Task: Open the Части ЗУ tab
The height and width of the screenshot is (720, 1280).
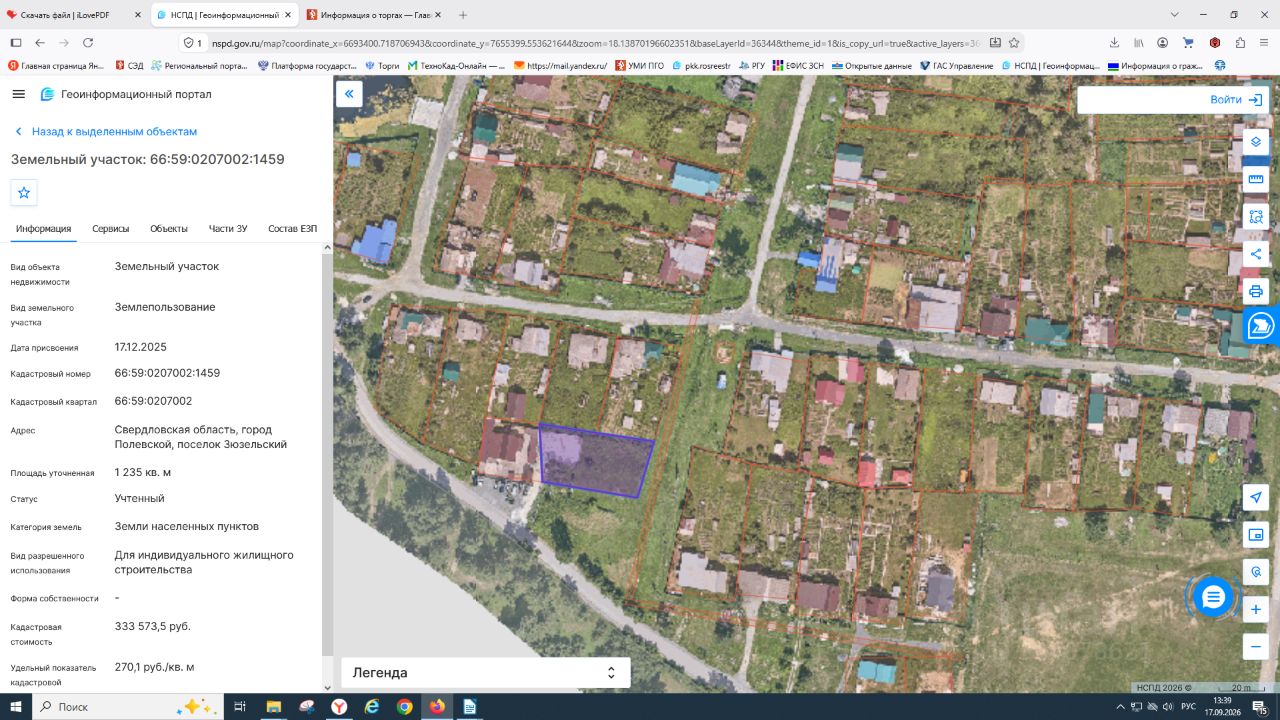Action: 228,229
